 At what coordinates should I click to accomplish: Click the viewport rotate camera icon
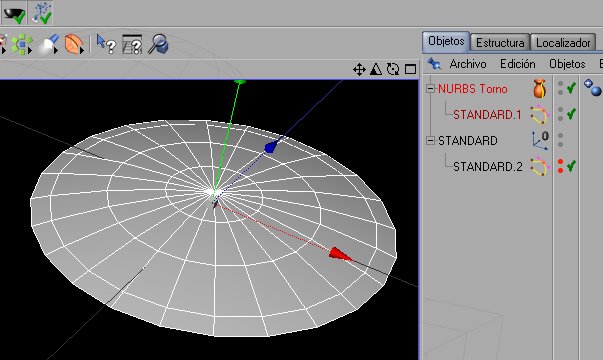(393, 70)
